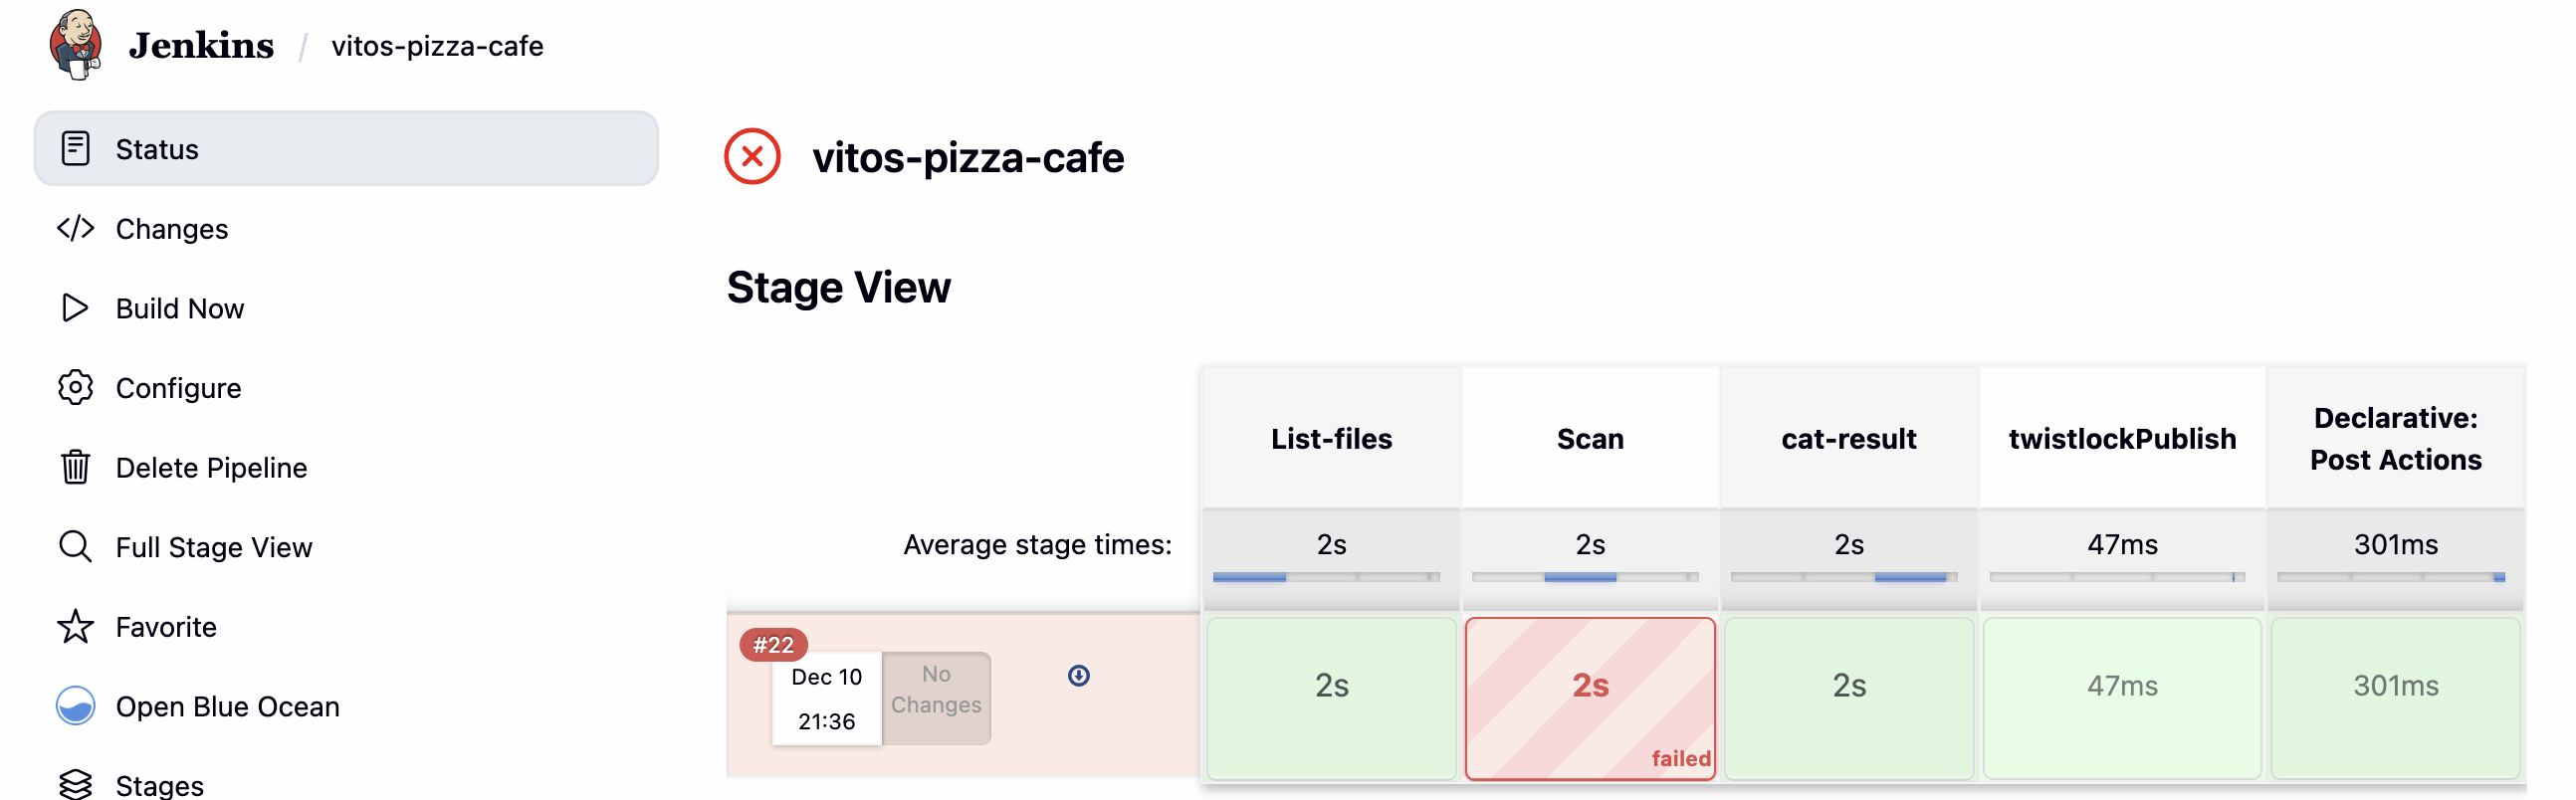Screen dimensions: 2576x800
Task: Click the #22 build number badge
Action: click(x=773, y=645)
